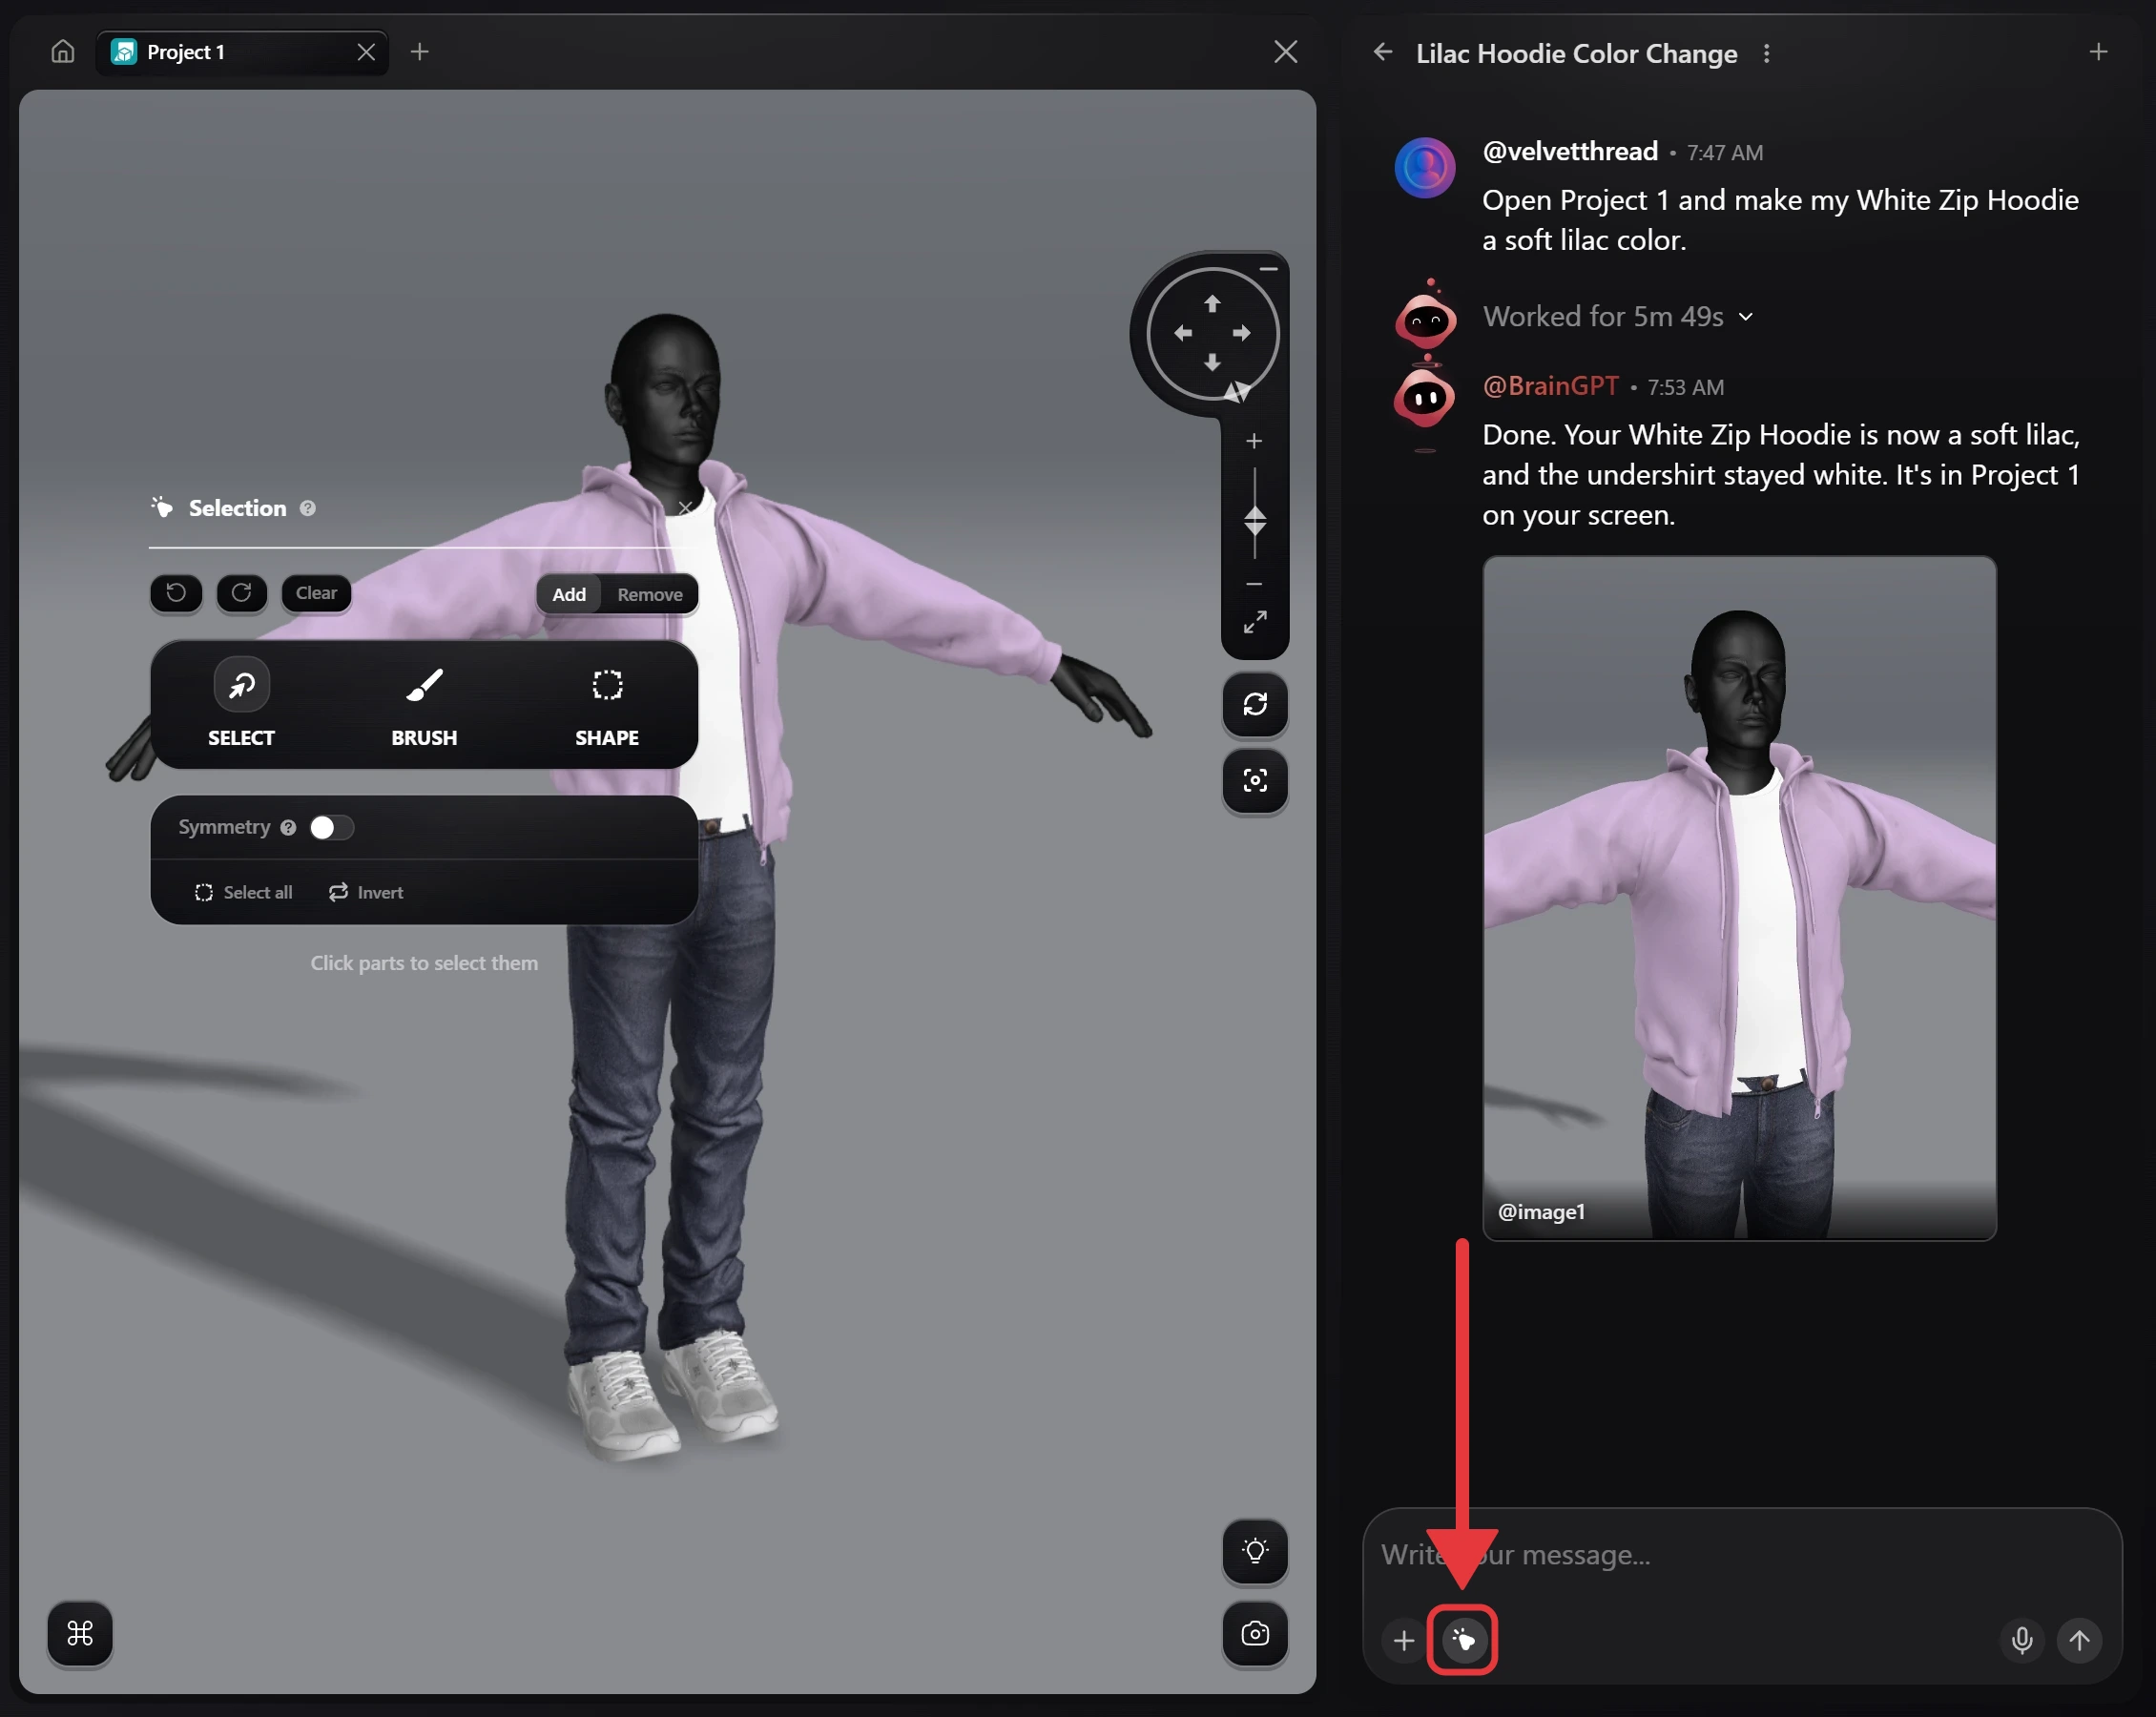The width and height of the screenshot is (2156, 1717).
Task: Pan the view right with navigation arrow
Action: click(x=1242, y=334)
